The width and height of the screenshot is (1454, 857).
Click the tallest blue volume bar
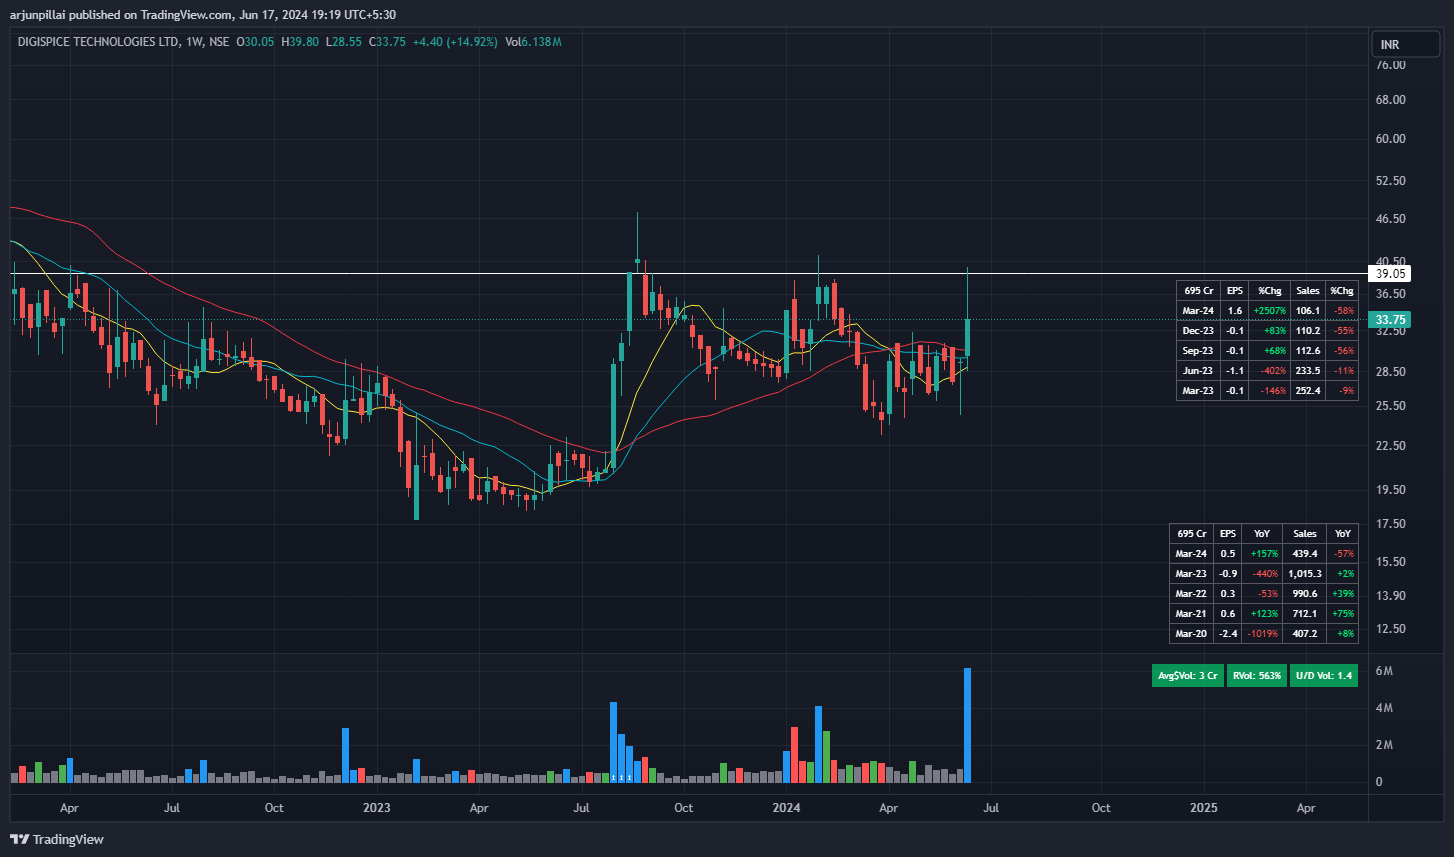coord(967,725)
